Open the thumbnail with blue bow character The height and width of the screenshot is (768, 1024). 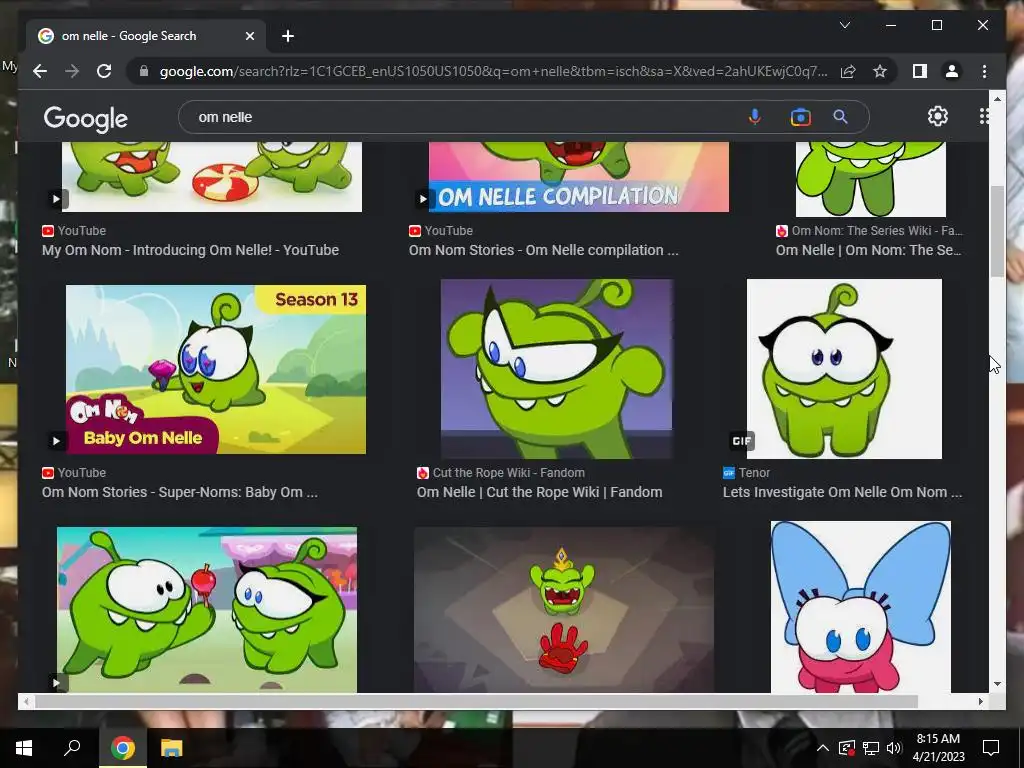tap(861, 606)
